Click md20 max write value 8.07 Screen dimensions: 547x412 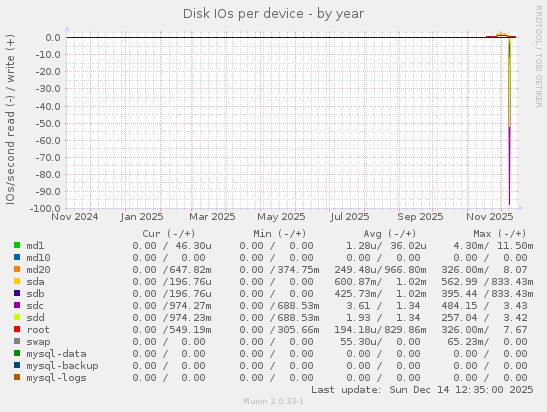(x=515, y=270)
